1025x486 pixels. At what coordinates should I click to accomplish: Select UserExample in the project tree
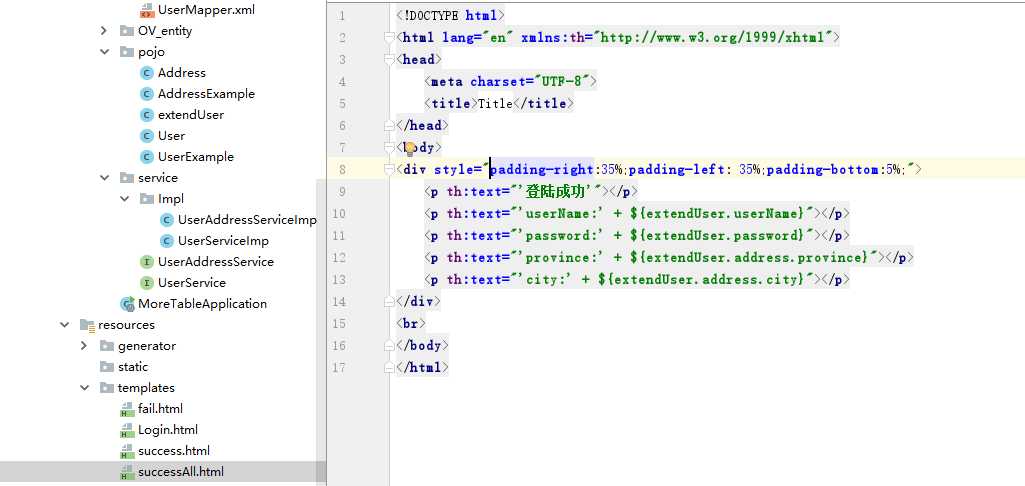pos(195,156)
